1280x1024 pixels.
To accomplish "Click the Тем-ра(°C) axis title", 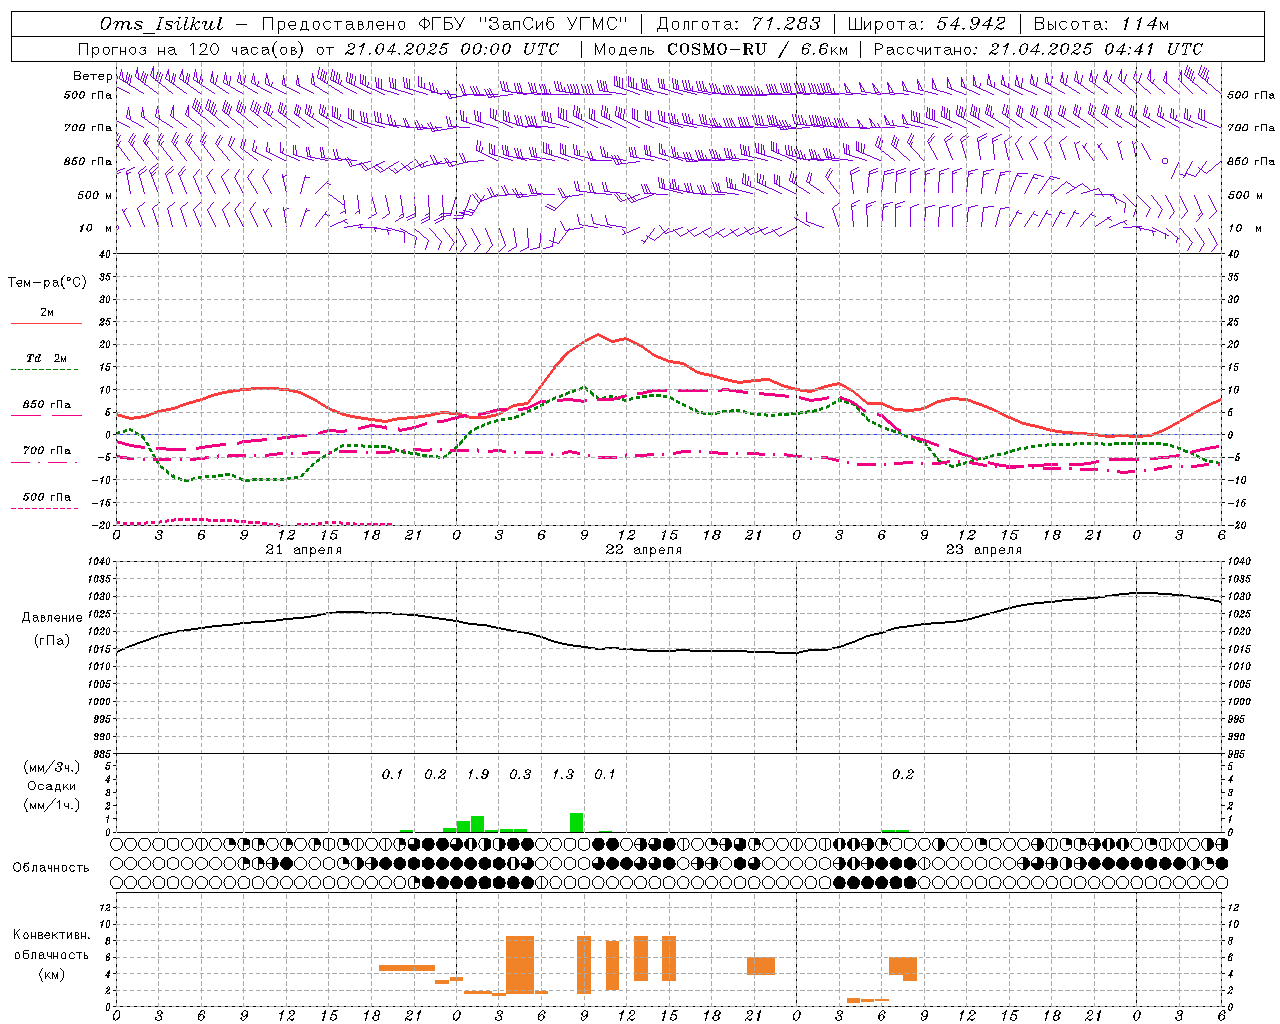I will point(47,283).
